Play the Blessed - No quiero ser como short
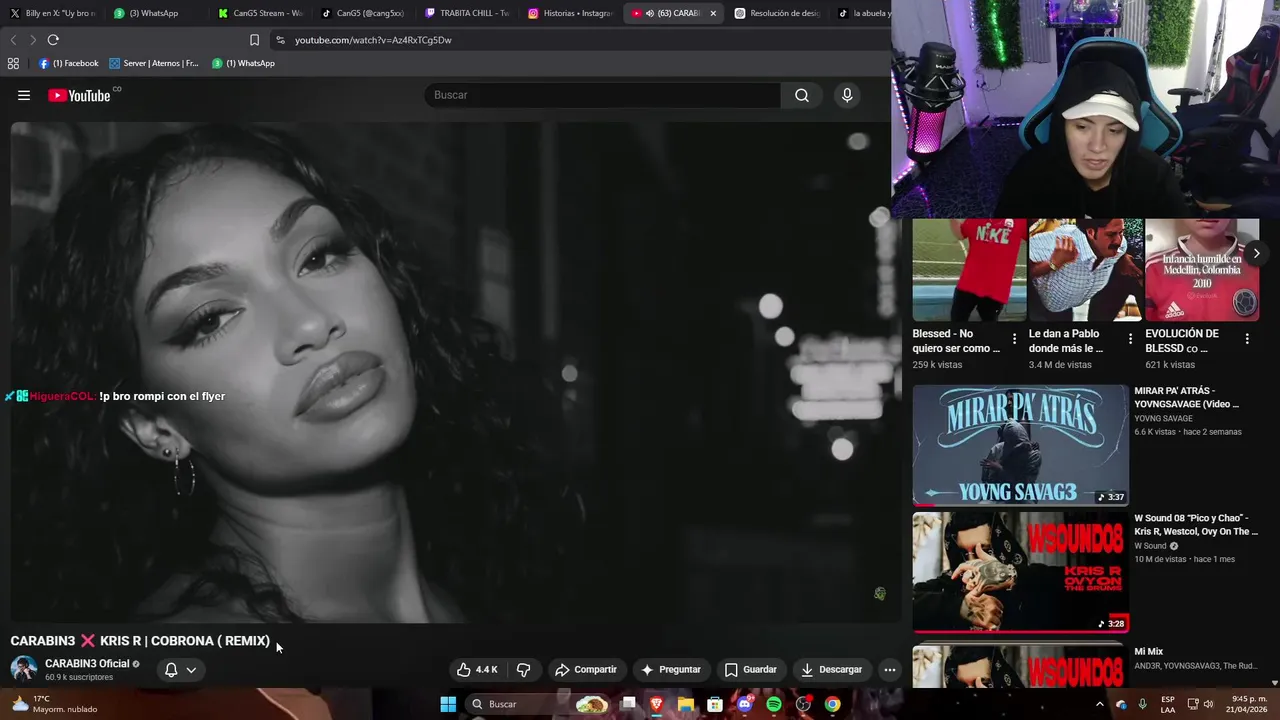The height and width of the screenshot is (720, 1280). 969,270
